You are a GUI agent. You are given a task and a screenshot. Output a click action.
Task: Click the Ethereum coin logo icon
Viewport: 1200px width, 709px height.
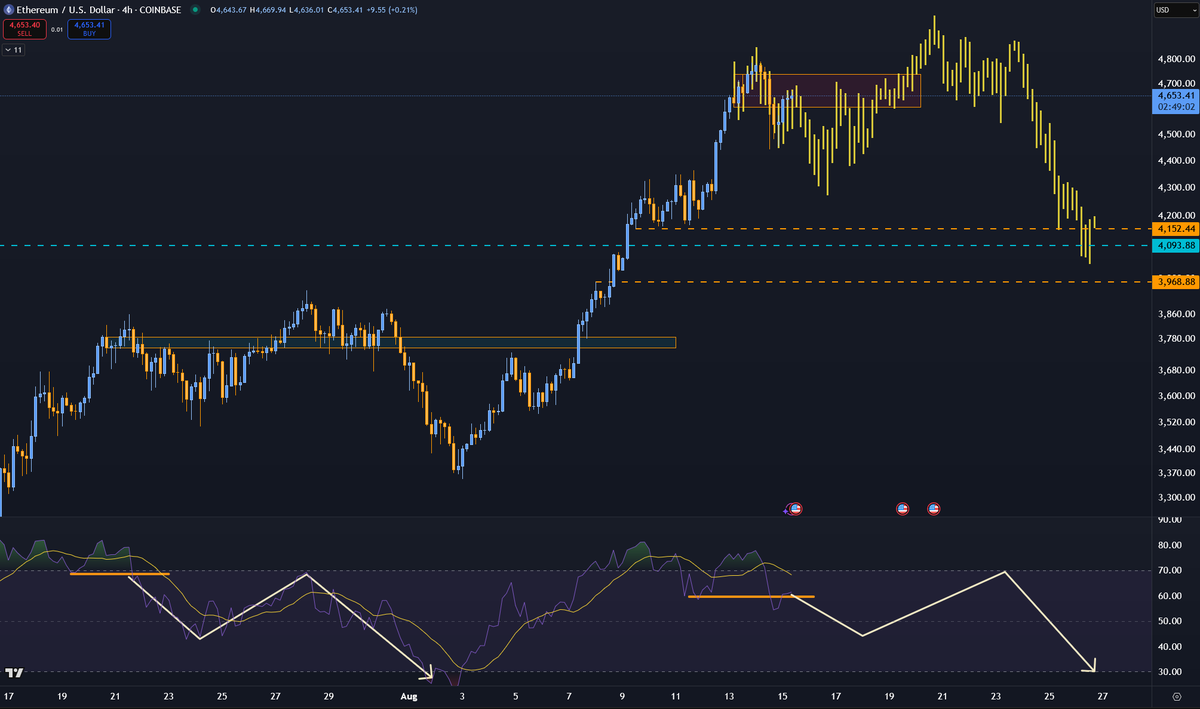8,10
